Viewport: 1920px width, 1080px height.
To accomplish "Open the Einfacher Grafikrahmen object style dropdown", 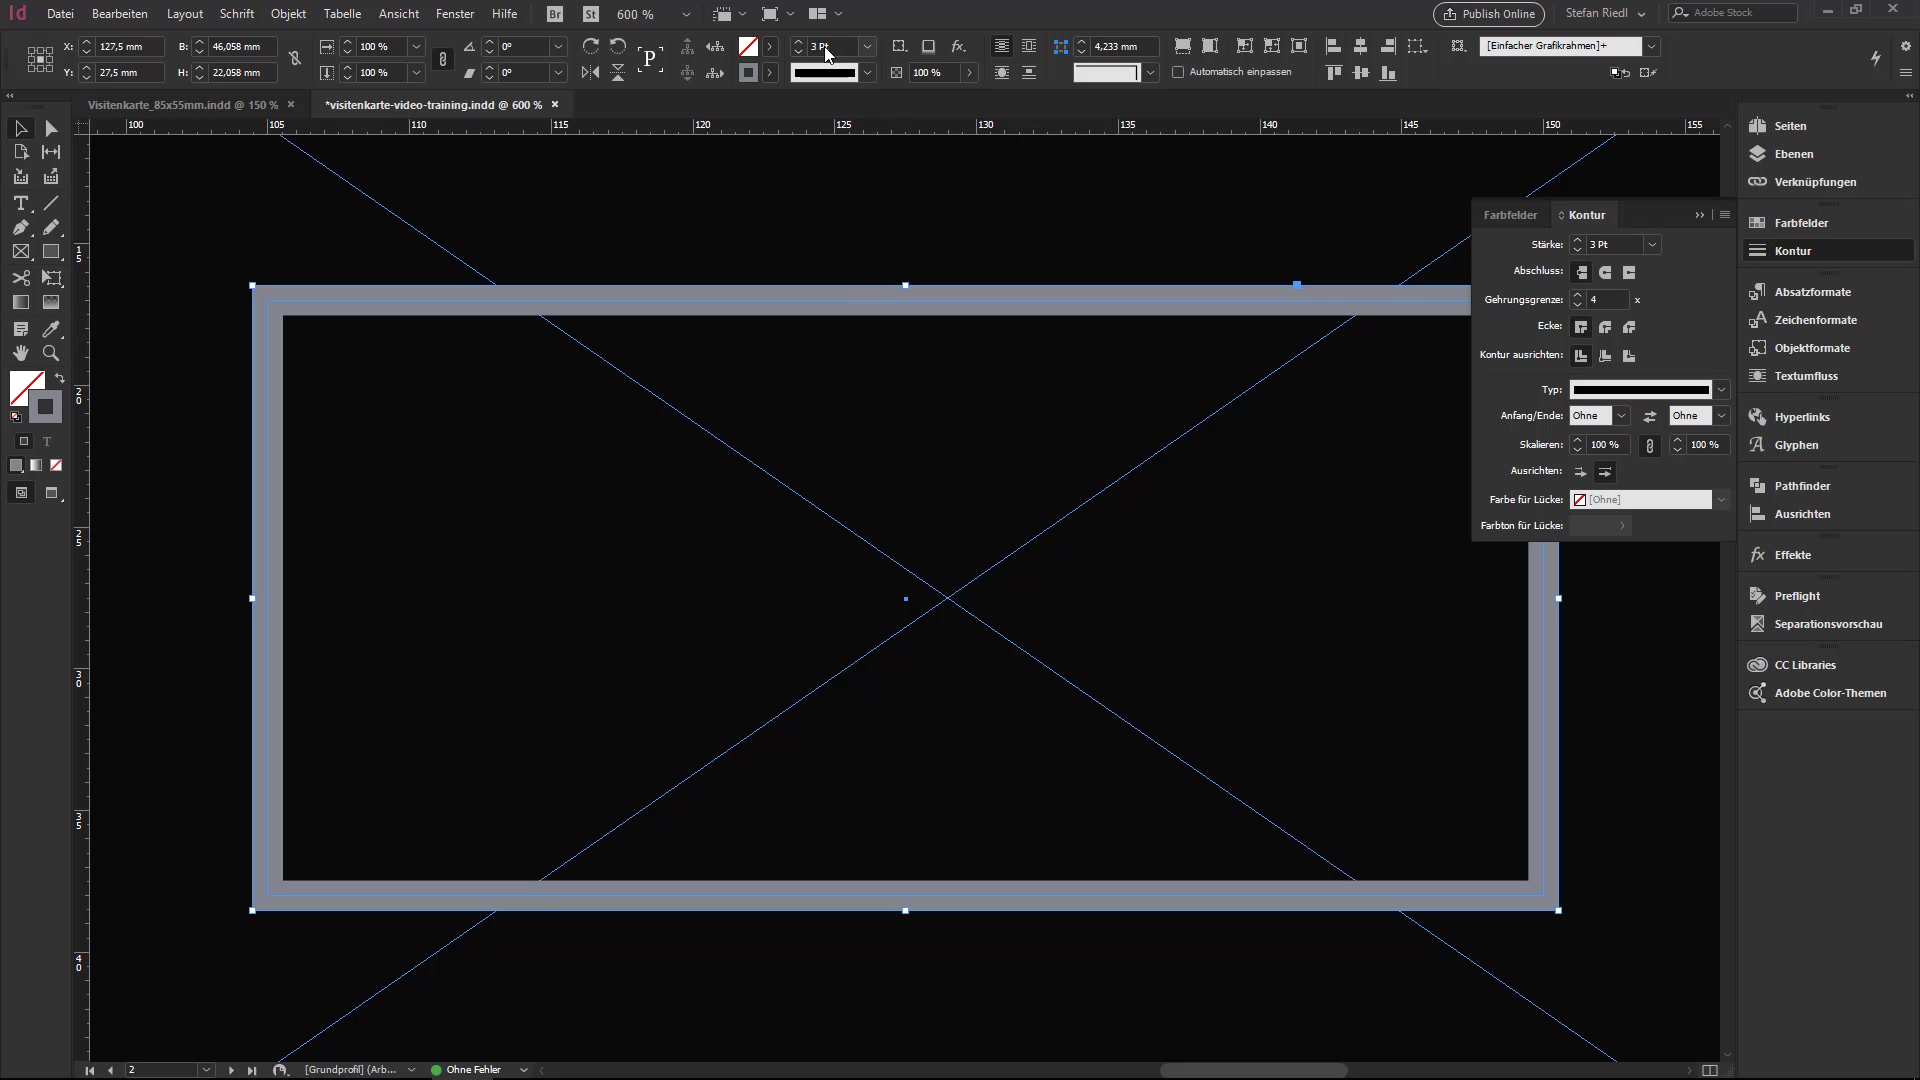I will 1651,46.
